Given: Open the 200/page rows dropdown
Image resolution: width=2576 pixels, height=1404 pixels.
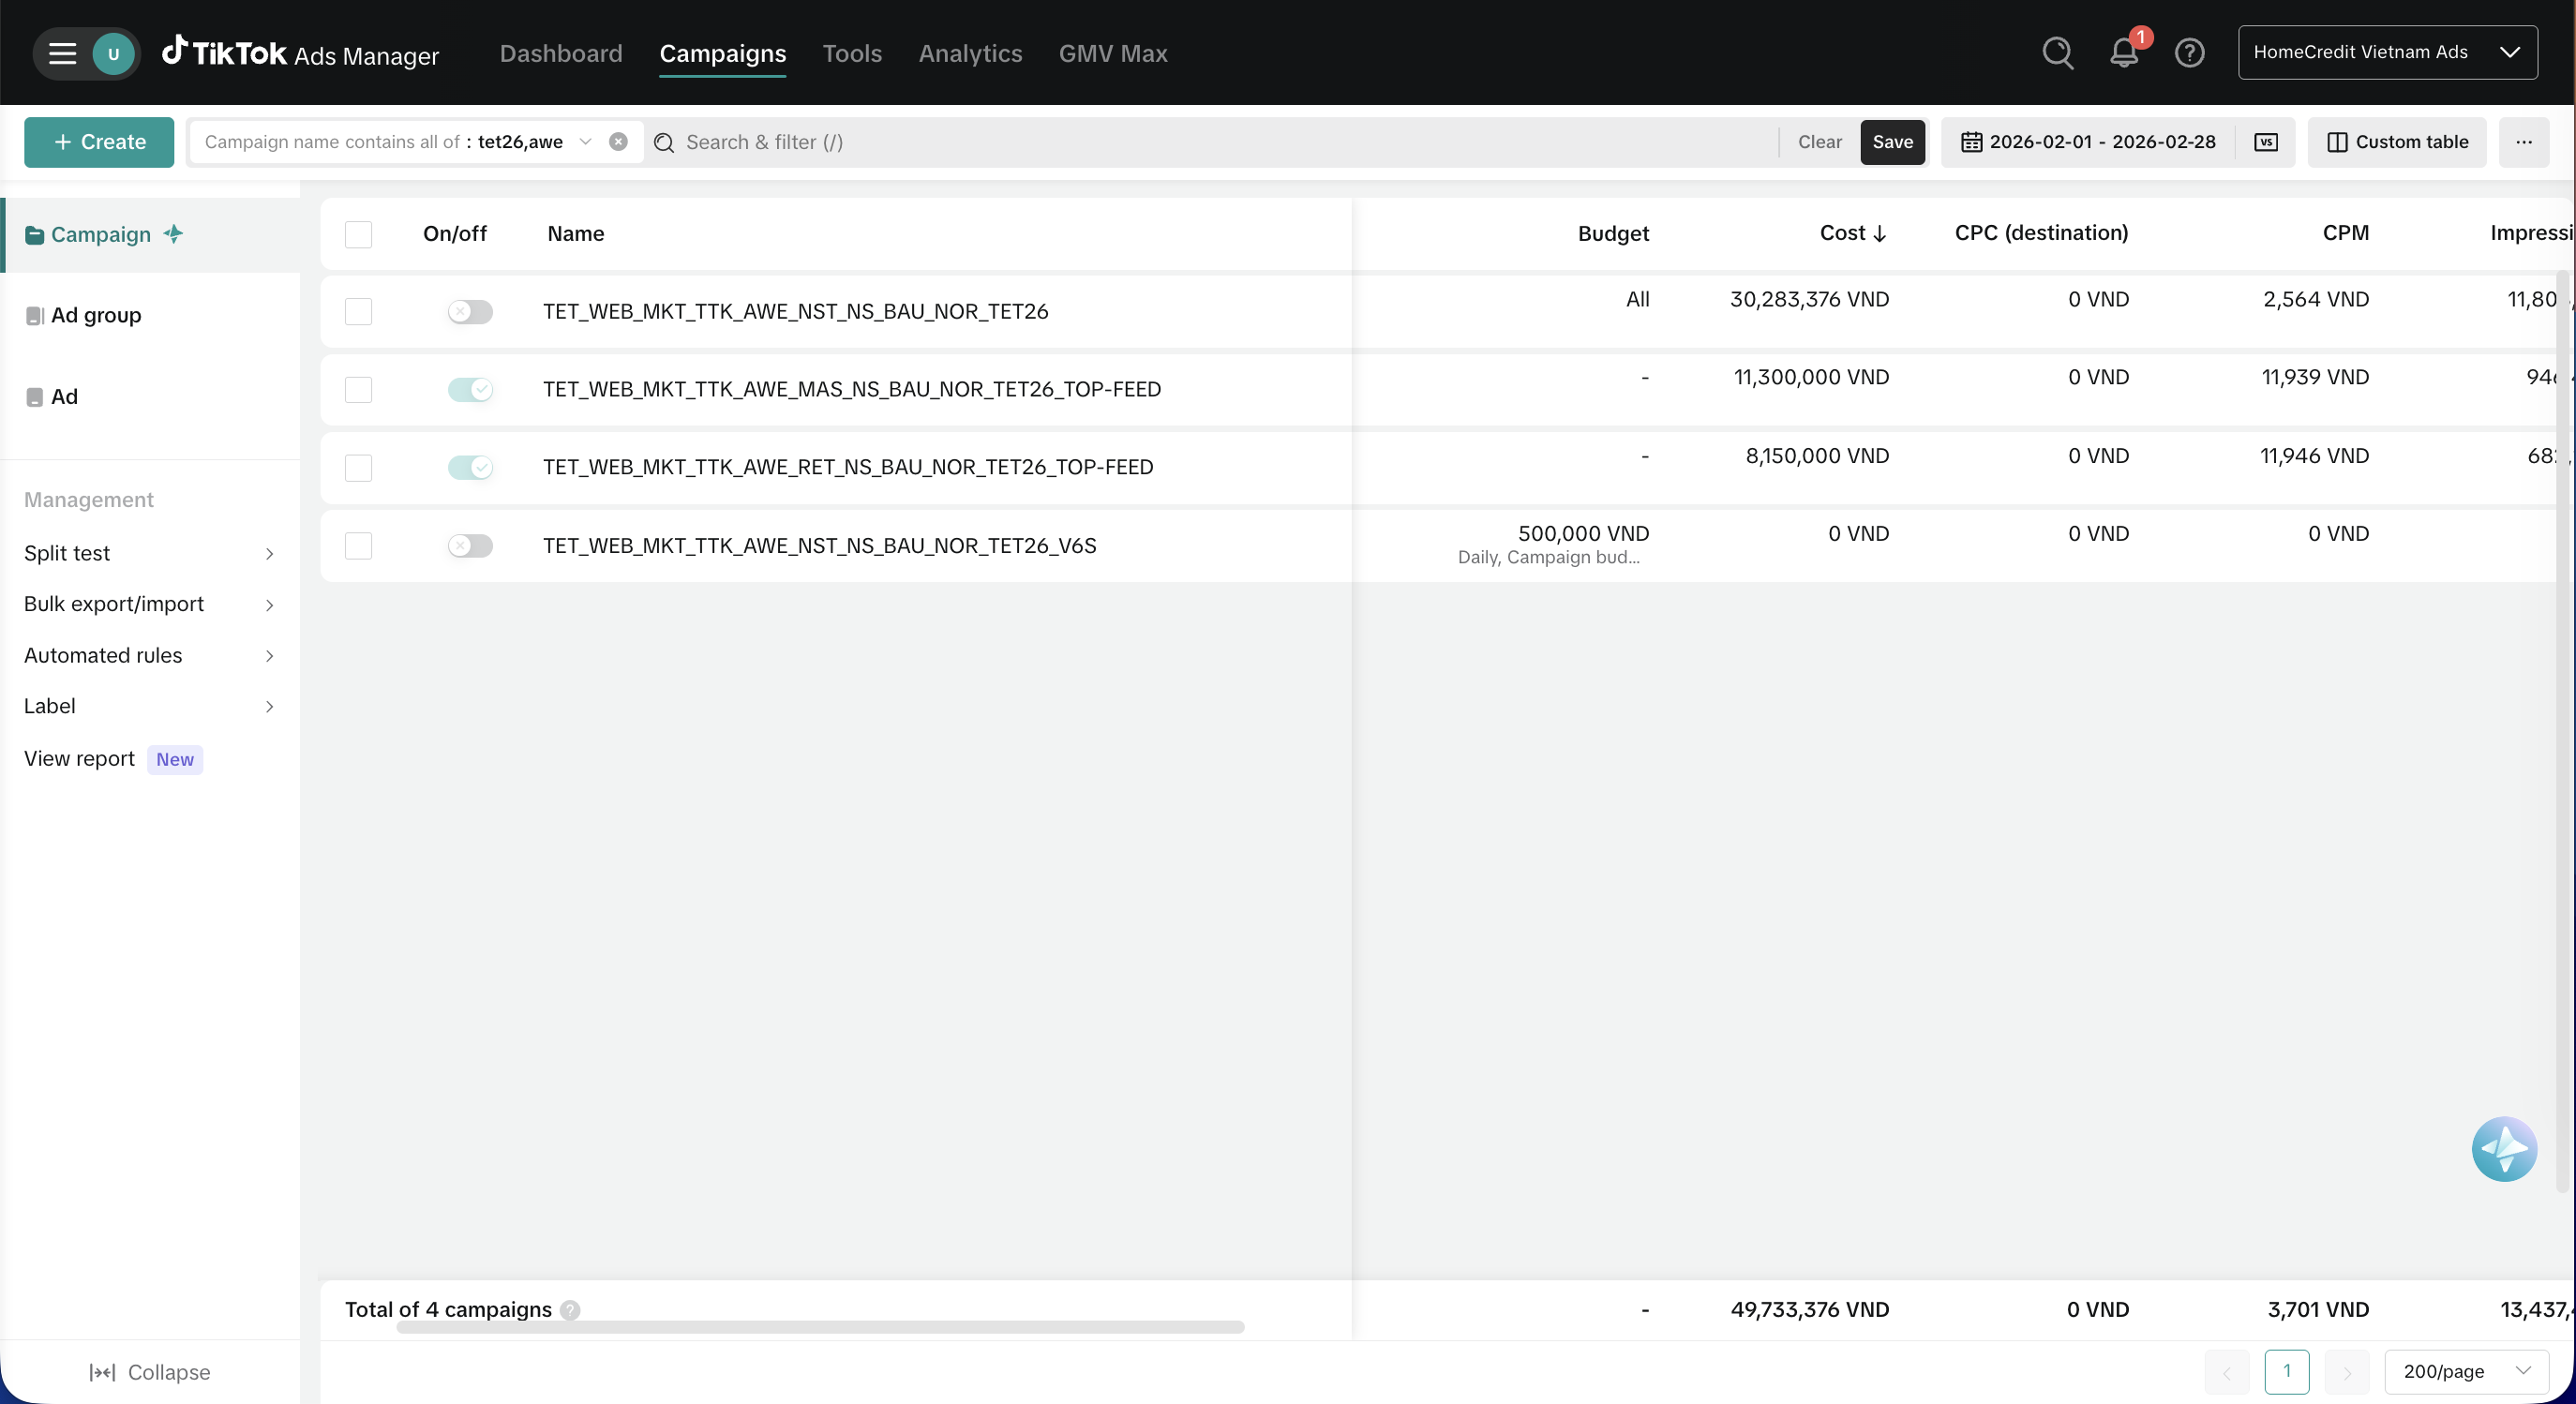Looking at the screenshot, I should tap(2466, 1372).
